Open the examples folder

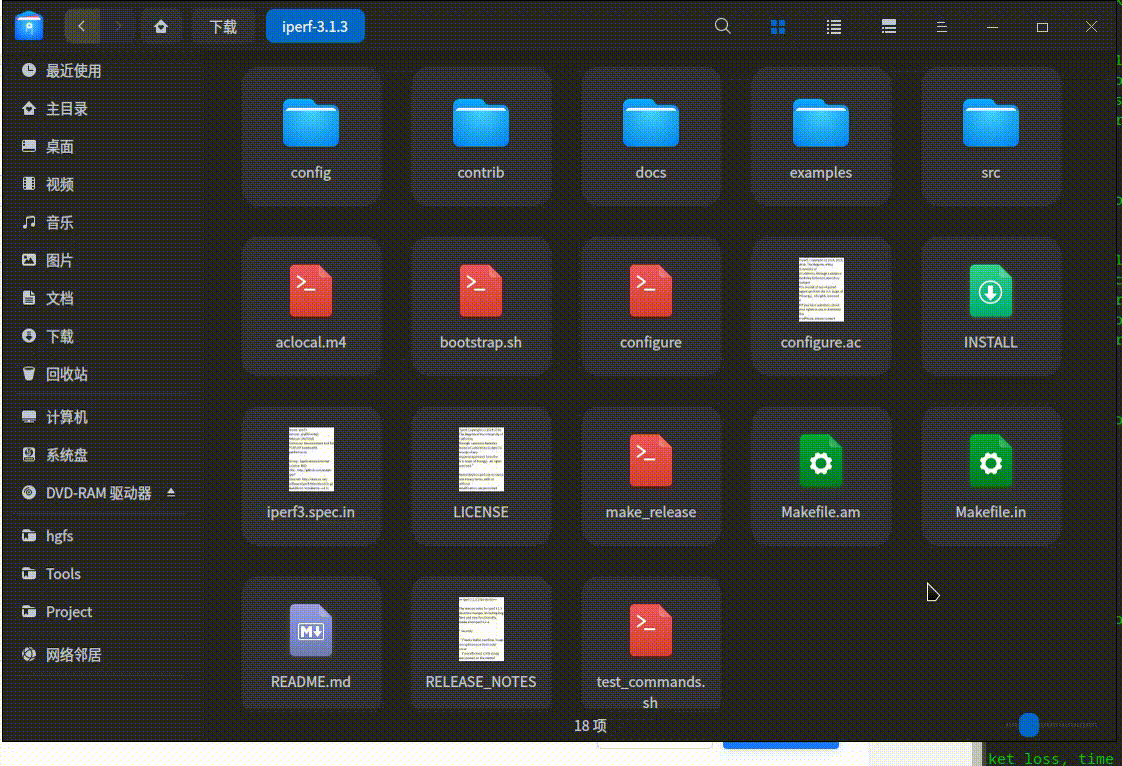(821, 137)
